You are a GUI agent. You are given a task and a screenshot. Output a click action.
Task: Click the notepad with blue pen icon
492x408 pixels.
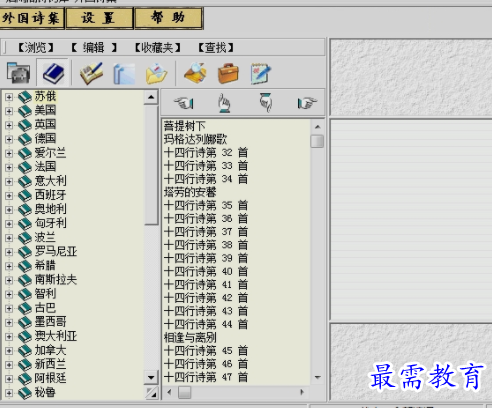(261, 72)
